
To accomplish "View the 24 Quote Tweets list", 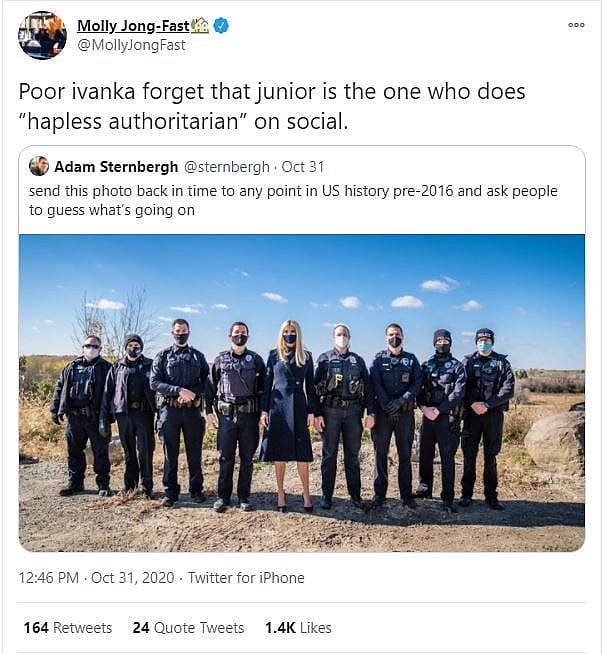I will click(x=188, y=628).
